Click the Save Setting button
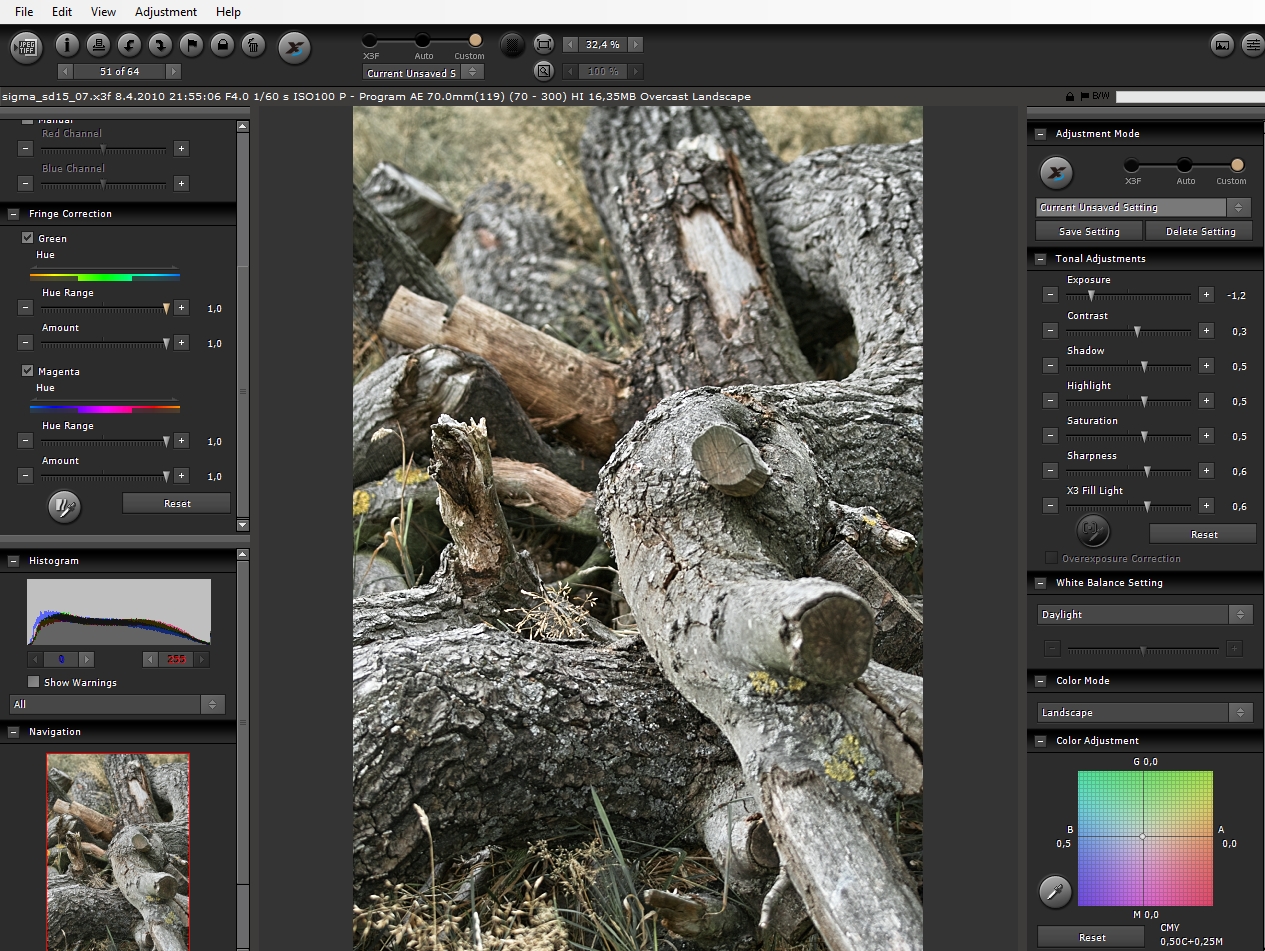 (1088, 231)
